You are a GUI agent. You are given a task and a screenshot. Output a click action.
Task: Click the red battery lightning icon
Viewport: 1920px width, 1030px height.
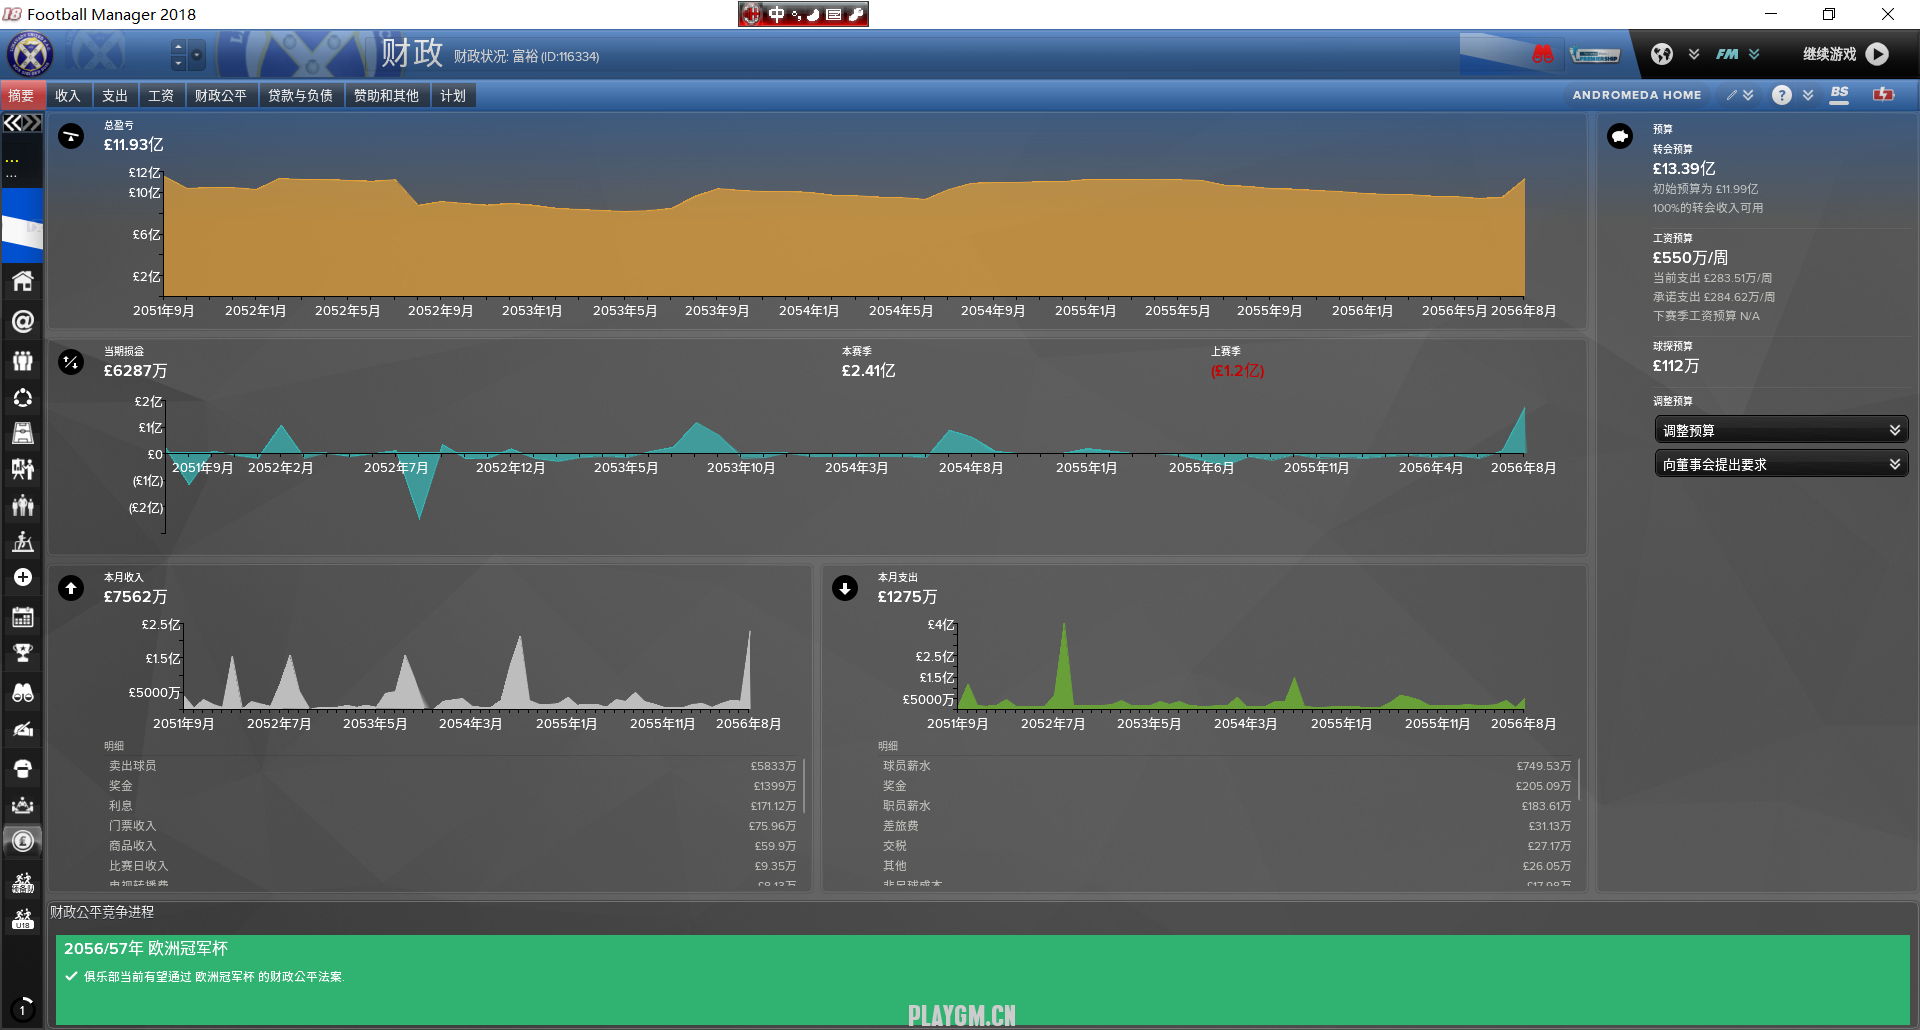click(1884, 95)
